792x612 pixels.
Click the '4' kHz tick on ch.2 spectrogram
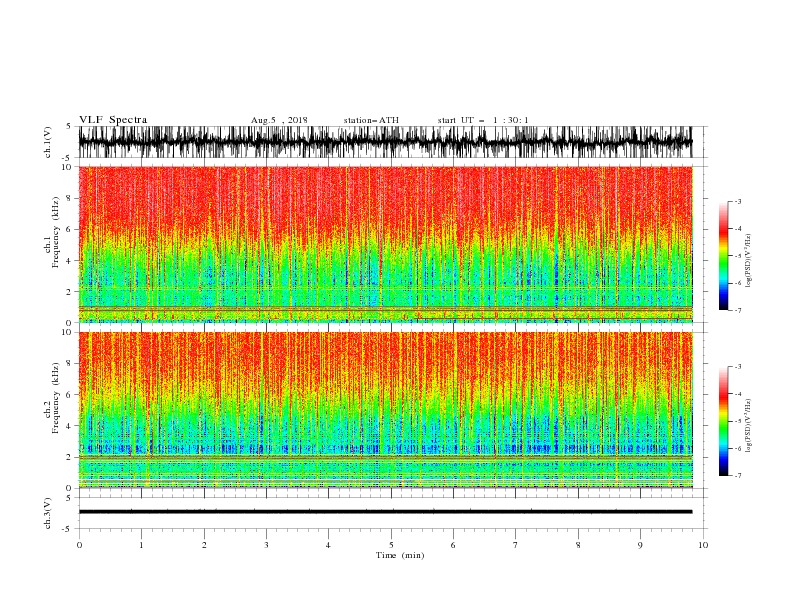click(70, 426)
